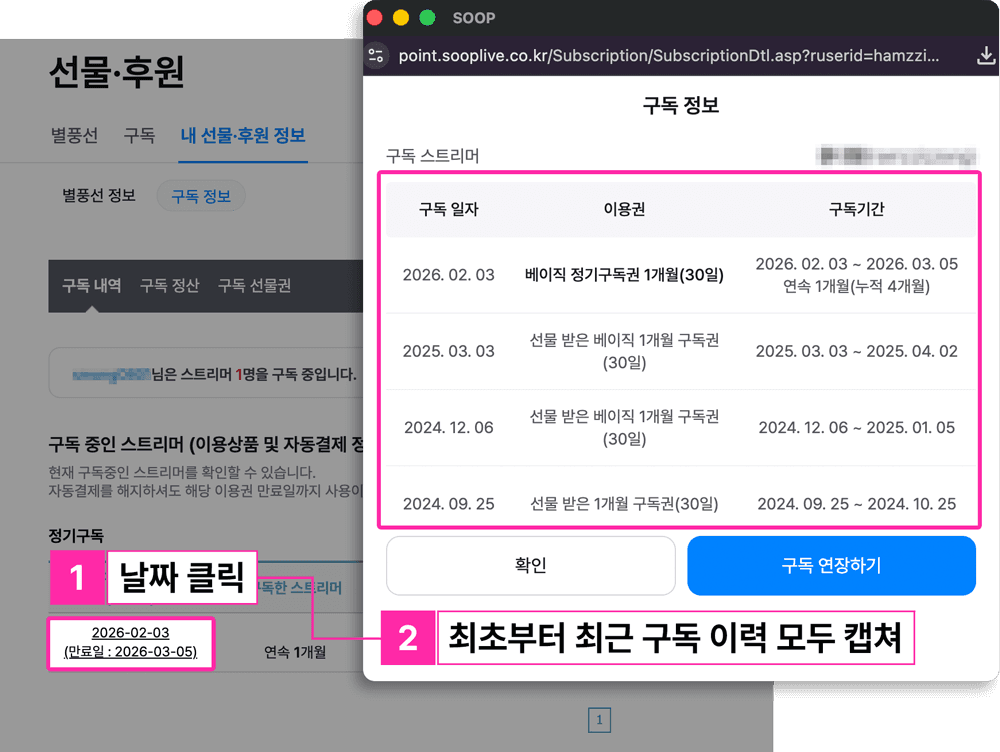Screen dimensions: 1000x752
Task: Switch to the 구독 정산 tab
Action: pos(169,286)
